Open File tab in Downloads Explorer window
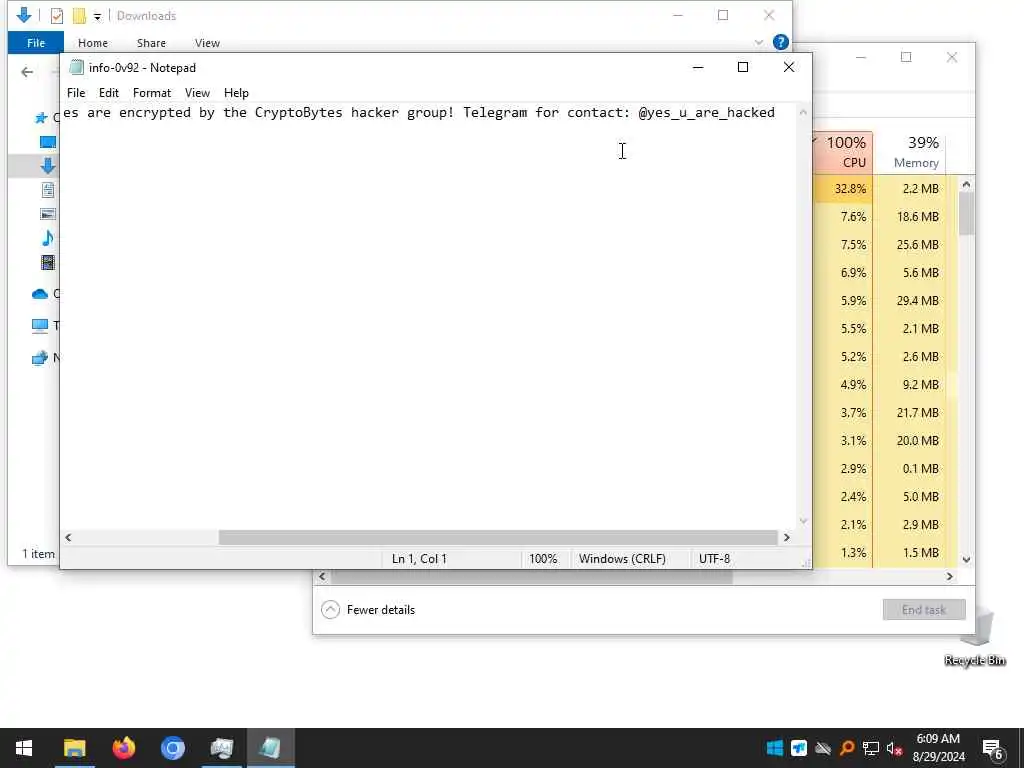The height and width of the screenshot is (768, 1024). point(36,42)
